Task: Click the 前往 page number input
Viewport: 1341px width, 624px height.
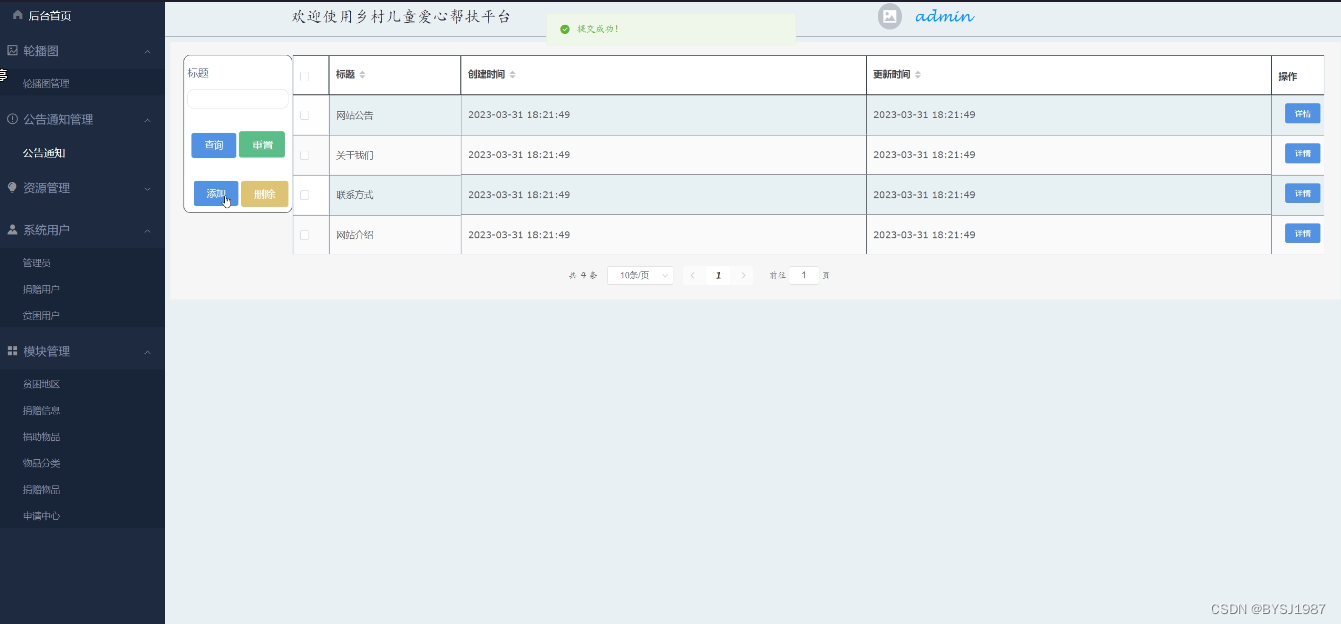Action: pos(804,275)
